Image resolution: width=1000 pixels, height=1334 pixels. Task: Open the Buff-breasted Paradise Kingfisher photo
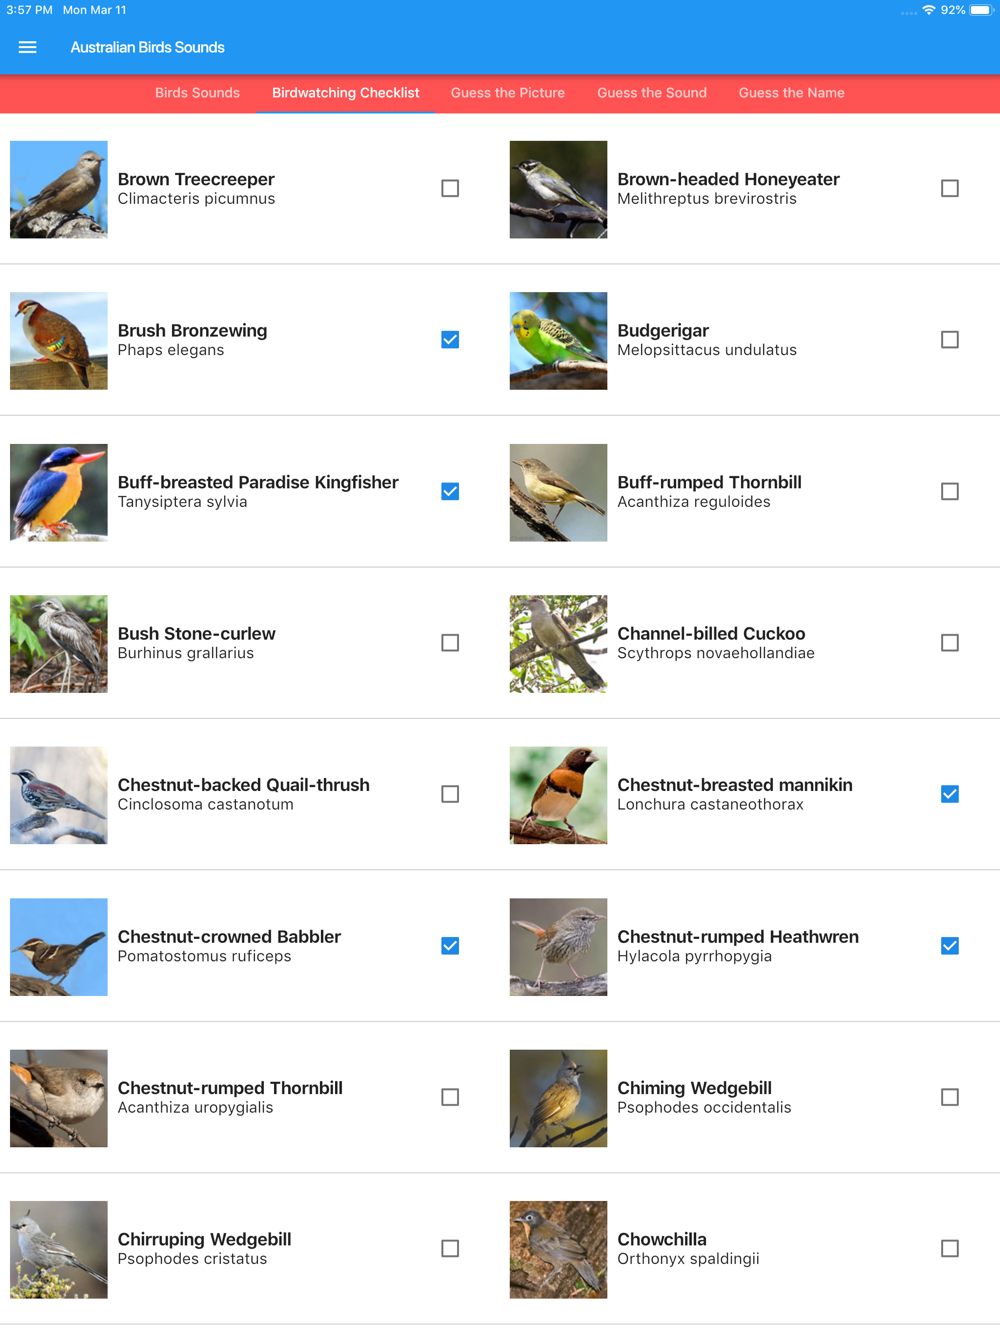pos(59,492)
